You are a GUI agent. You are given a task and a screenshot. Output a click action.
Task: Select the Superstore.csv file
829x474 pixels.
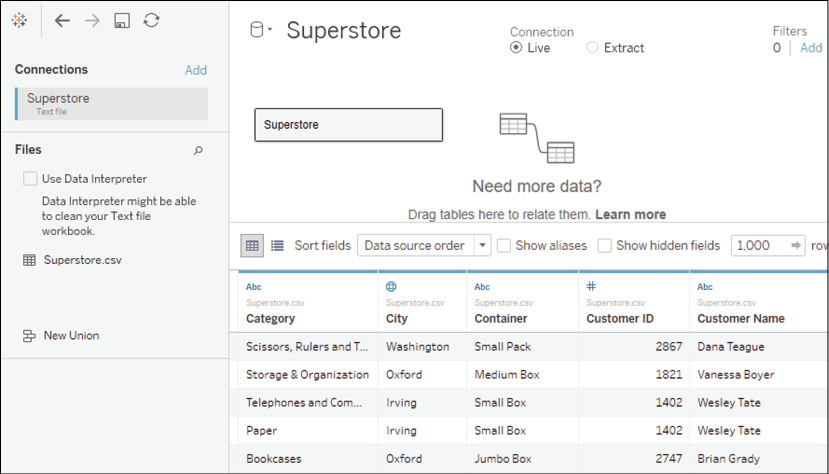[82, 260]
